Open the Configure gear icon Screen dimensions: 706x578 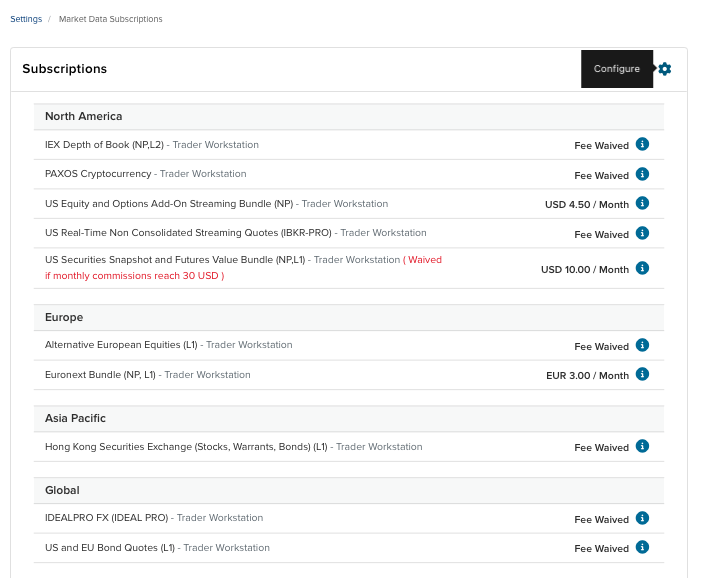click(665, 69)
